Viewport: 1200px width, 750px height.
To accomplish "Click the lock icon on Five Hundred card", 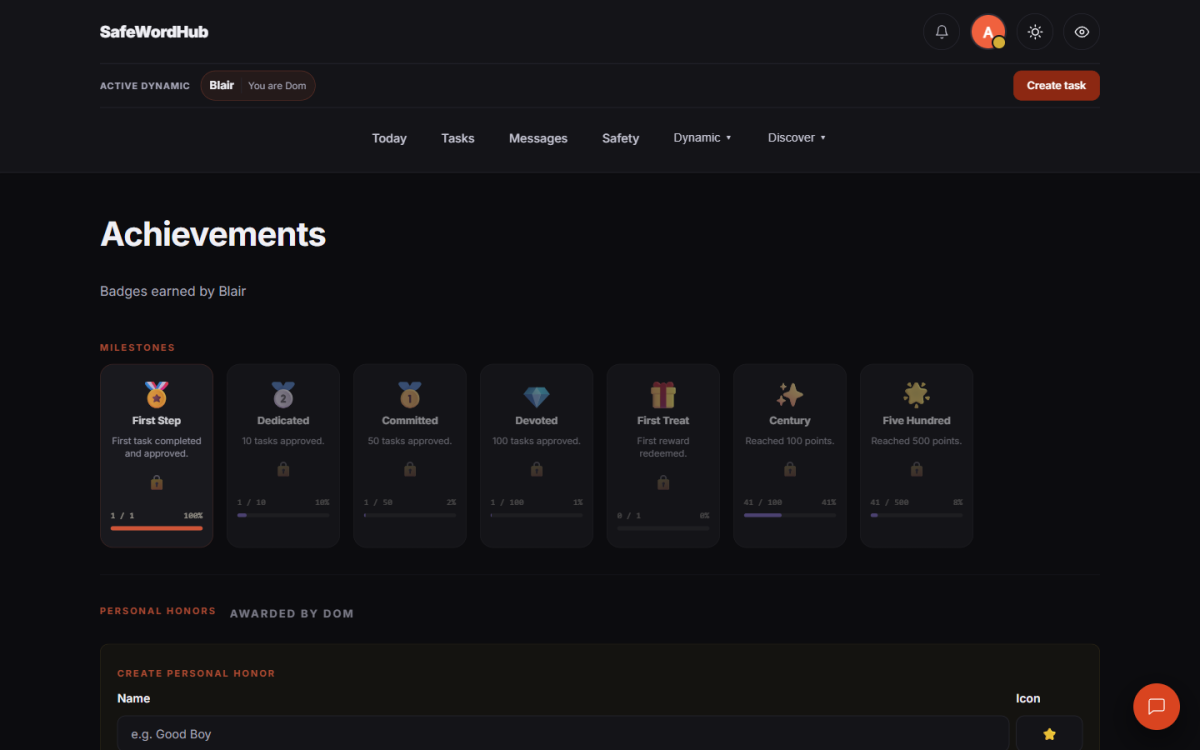I will (x=916, y=469).
